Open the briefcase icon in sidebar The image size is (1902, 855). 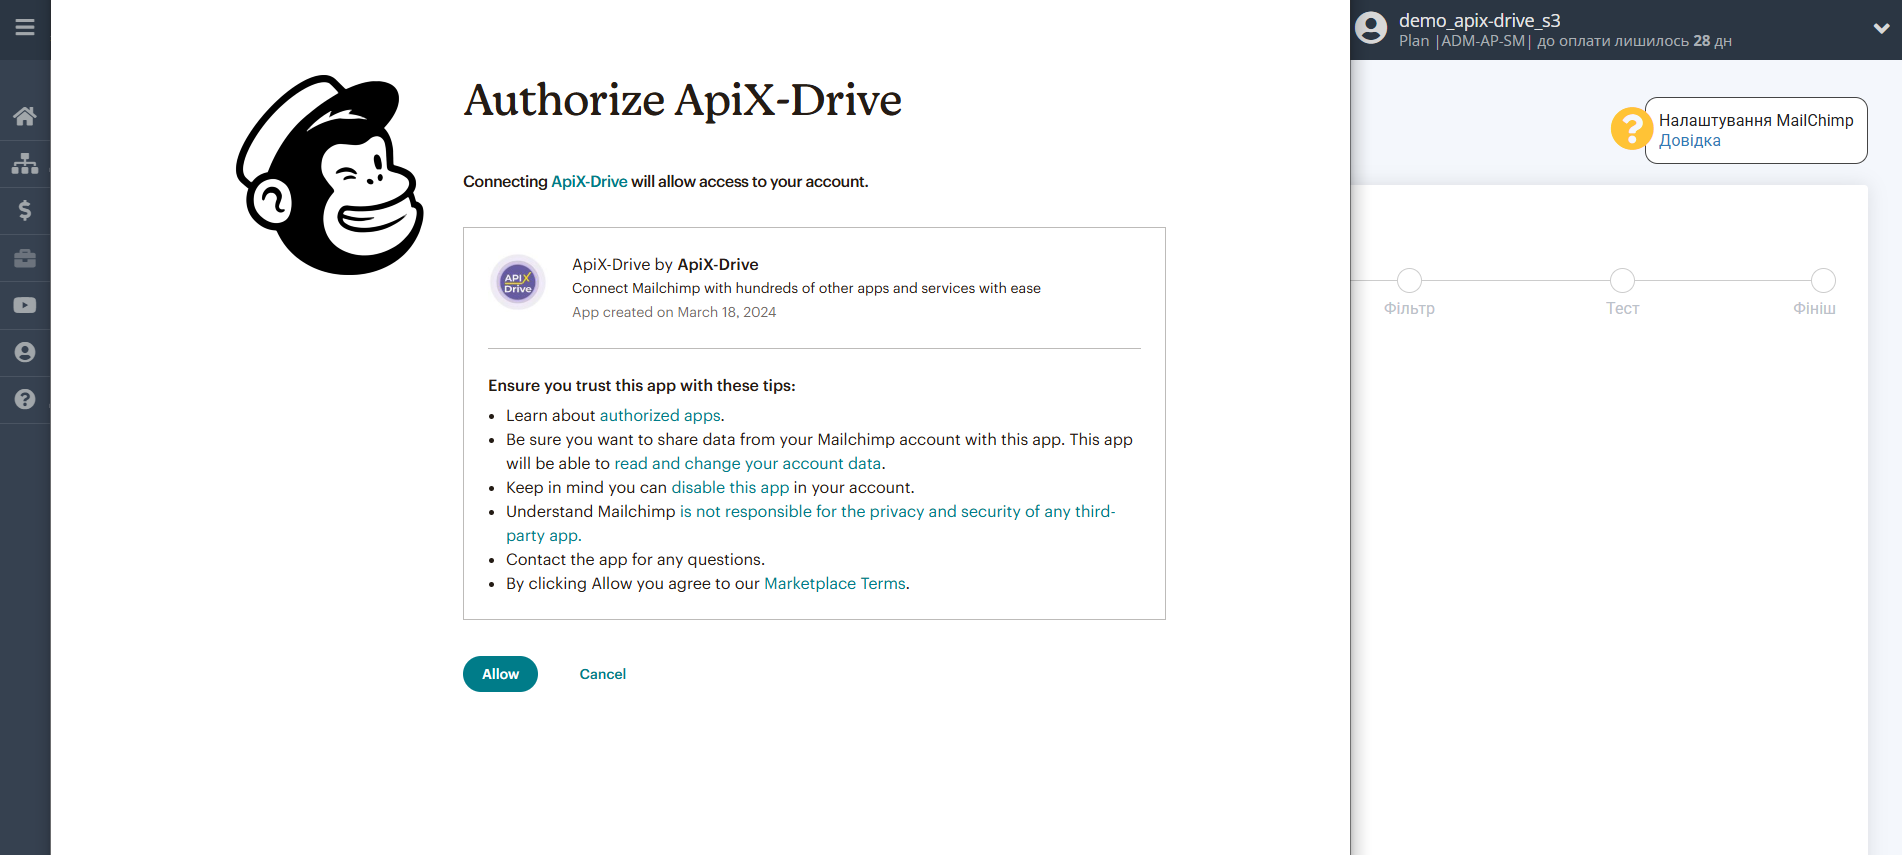coord(25,258)
